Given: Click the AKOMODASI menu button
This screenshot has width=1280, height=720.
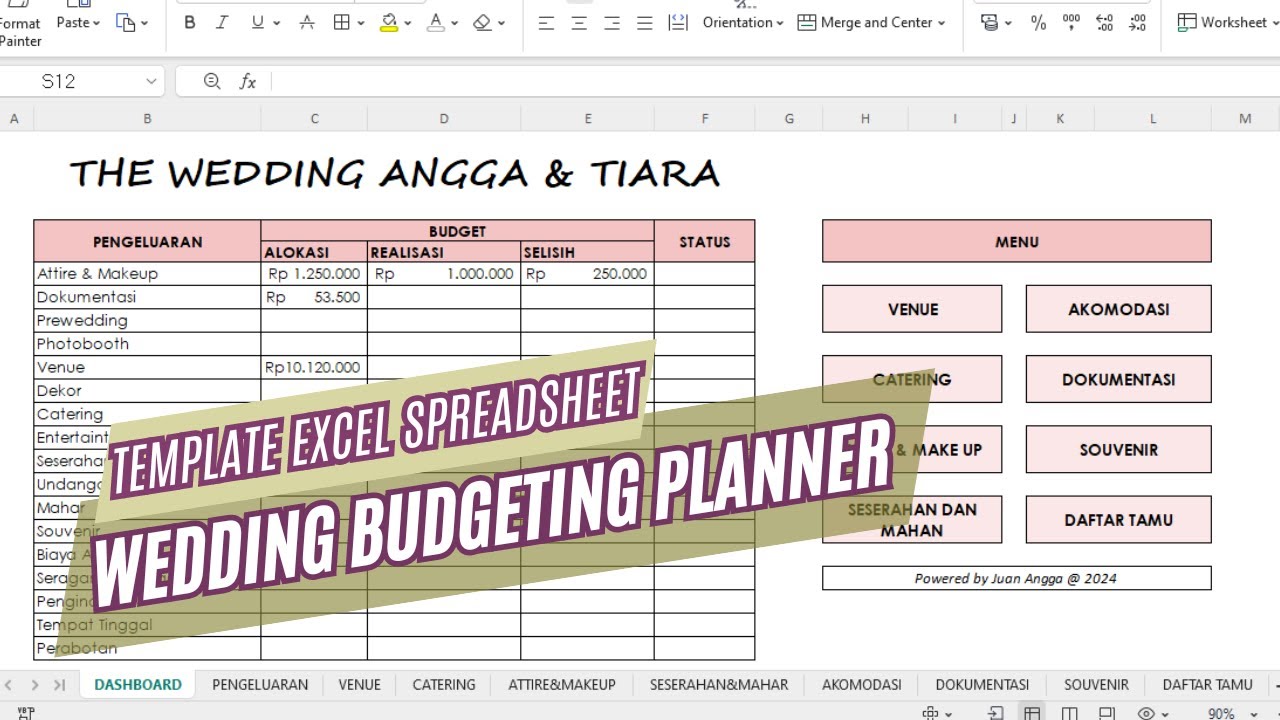Looking at the screenshot, I should [x=1118, y=309].
